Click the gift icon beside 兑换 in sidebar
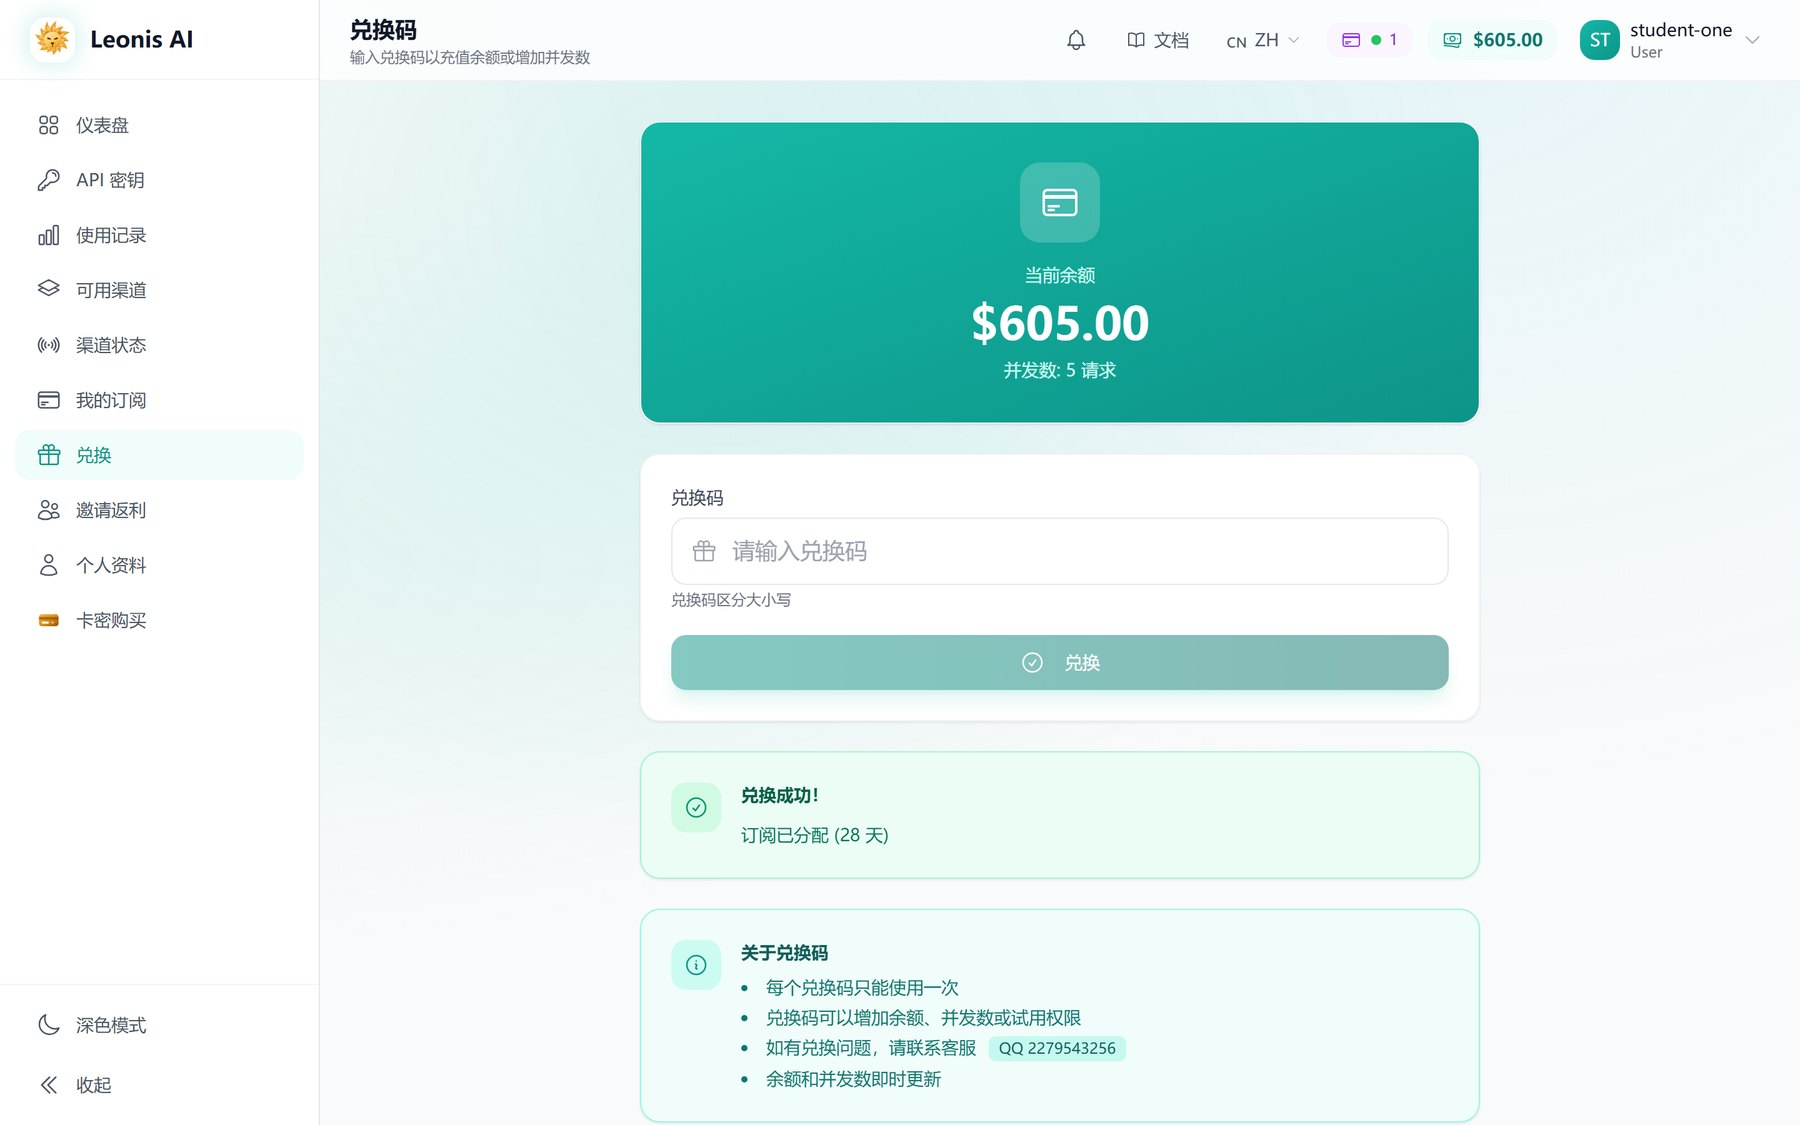1800x1125 pixels. coord(48,455)
